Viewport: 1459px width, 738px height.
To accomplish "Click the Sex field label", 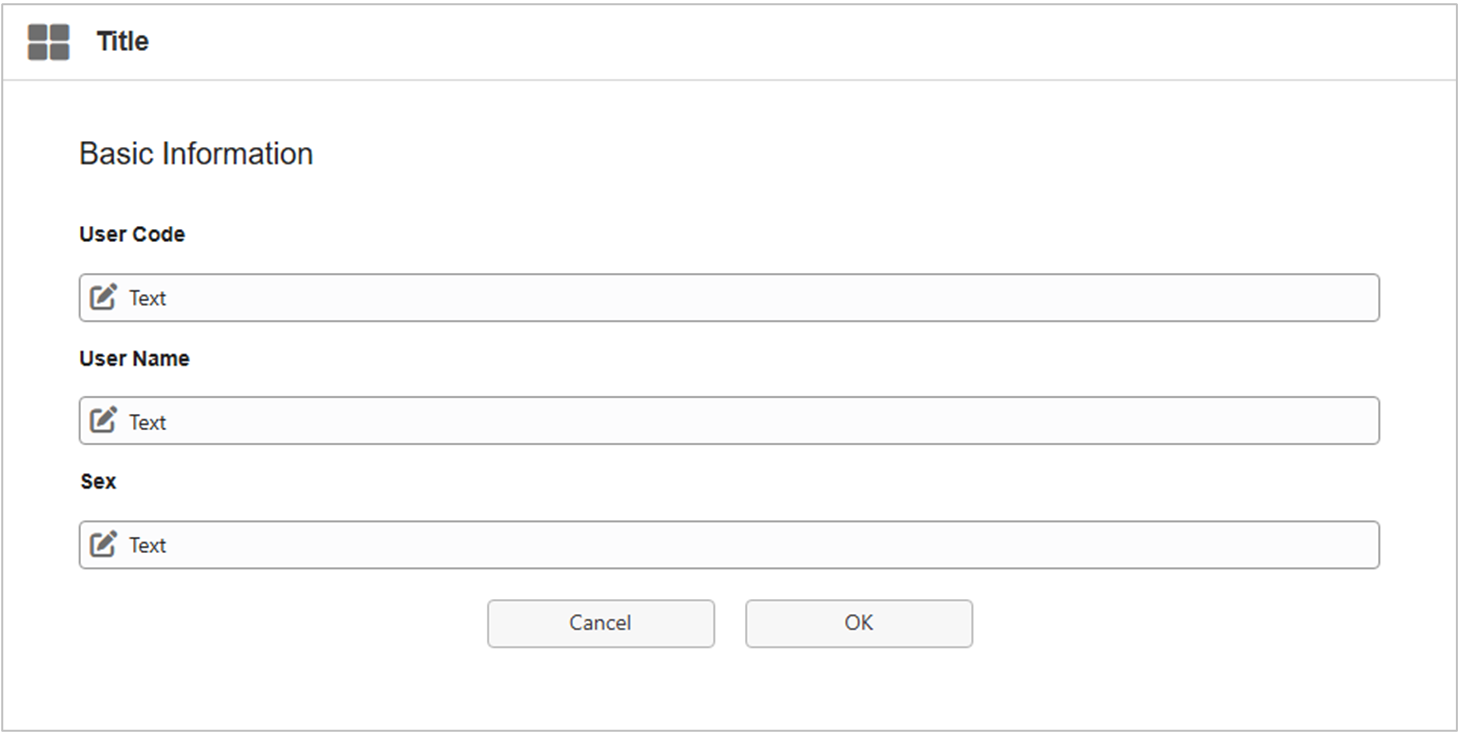I will (x=98, y=481).
